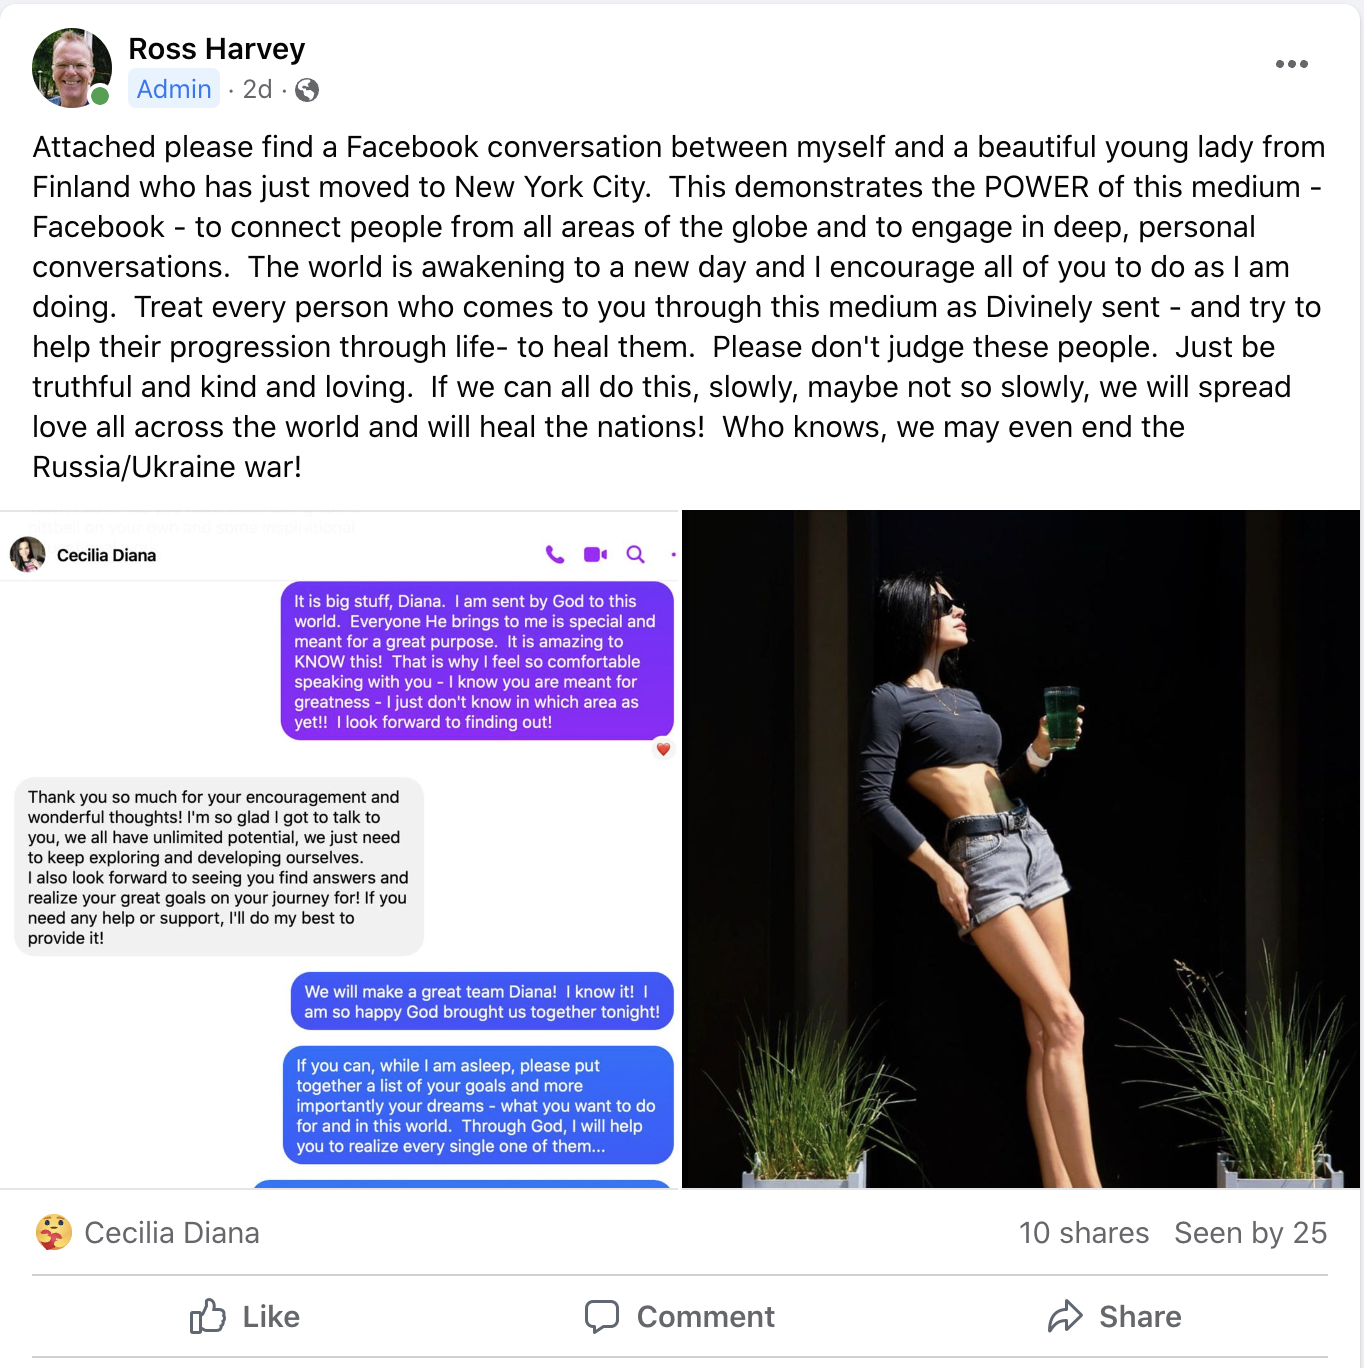Open the woman with drink photo
The image size is (1364, 1368).
(1021, 849)
